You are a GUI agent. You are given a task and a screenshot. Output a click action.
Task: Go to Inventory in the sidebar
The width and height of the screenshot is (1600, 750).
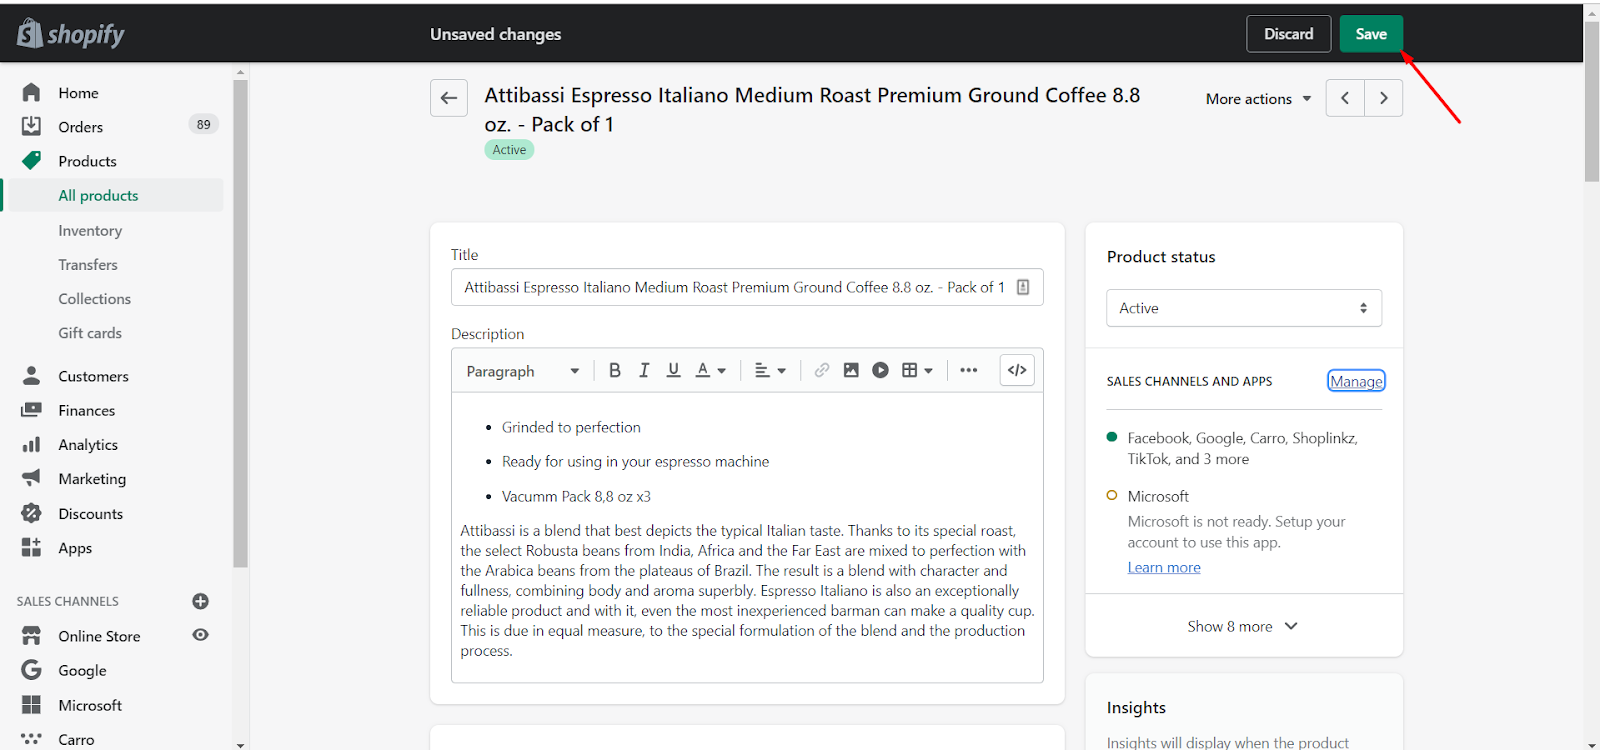coord(90,230)
